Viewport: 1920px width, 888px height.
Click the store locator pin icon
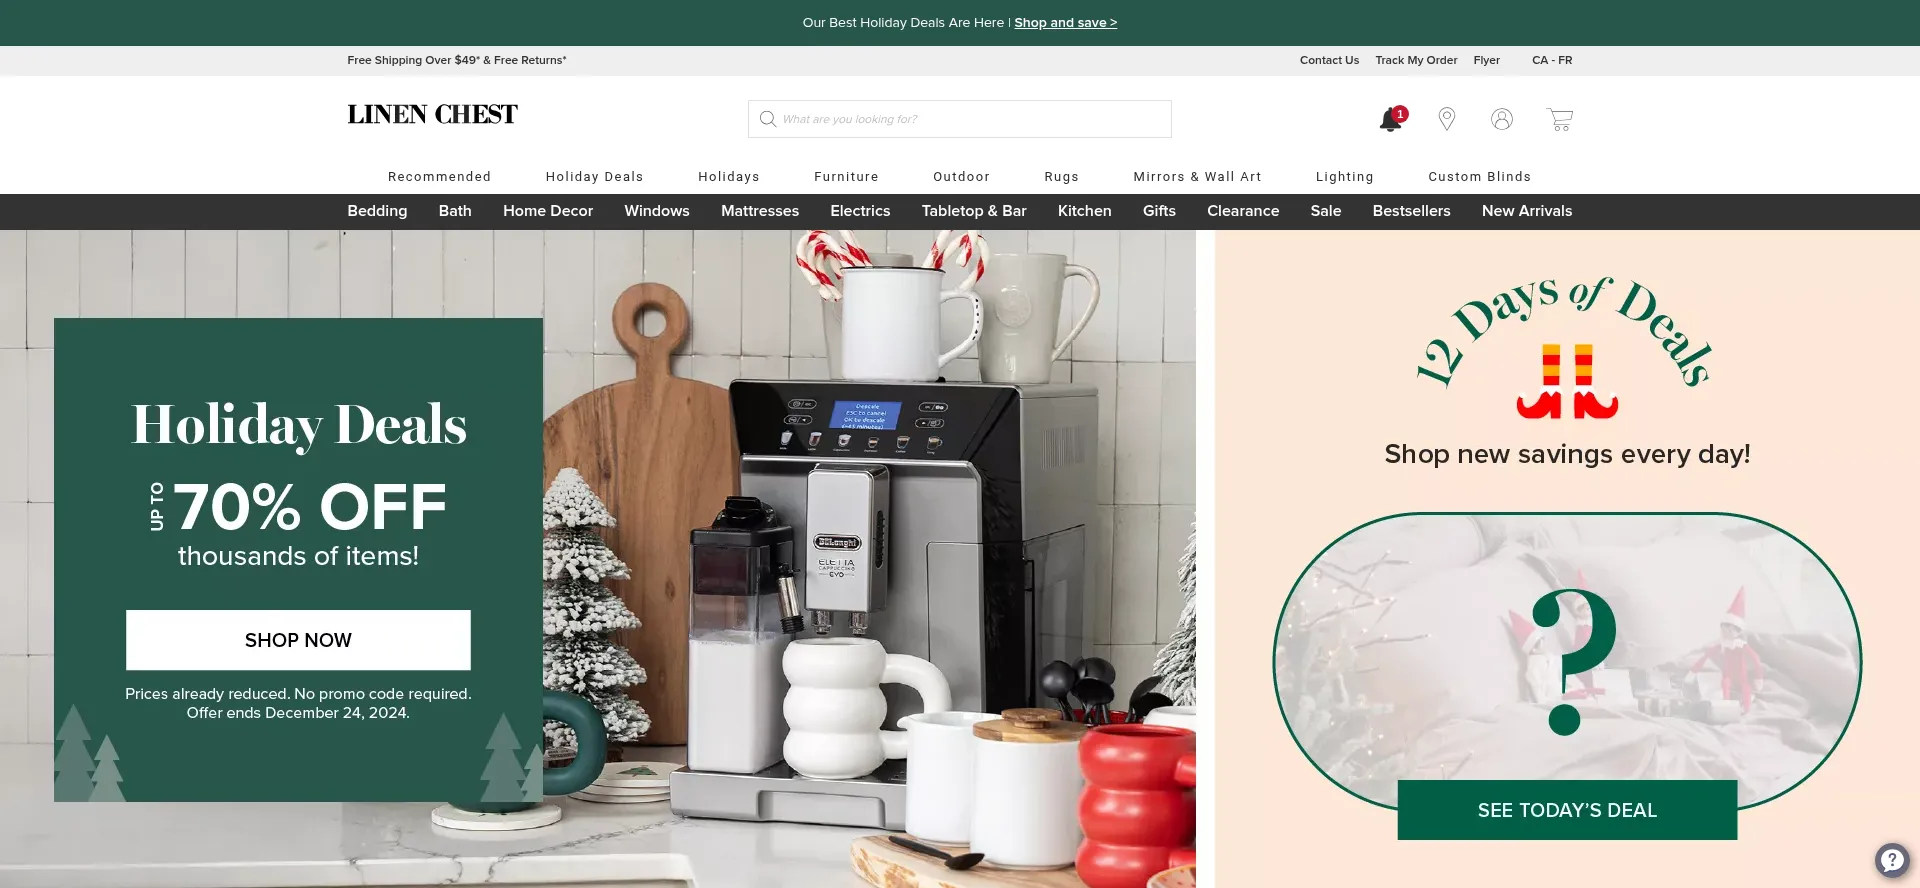[1446, 119]
